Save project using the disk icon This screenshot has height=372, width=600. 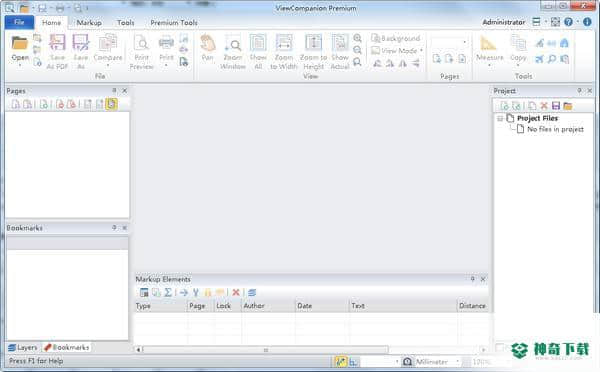pyautogui.click(x=556, y=106)
